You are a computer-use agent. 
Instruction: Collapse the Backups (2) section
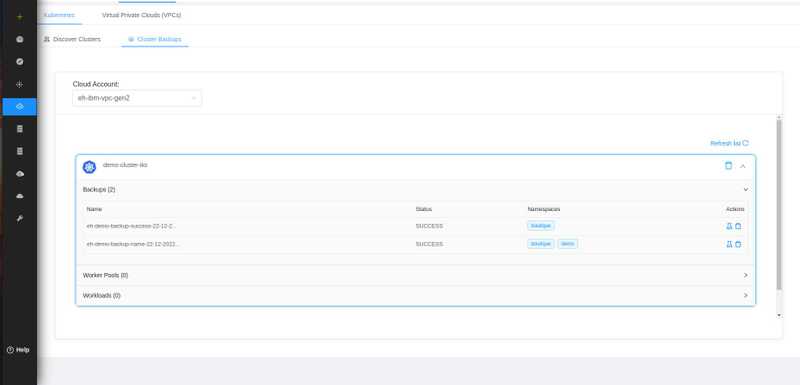745,190
